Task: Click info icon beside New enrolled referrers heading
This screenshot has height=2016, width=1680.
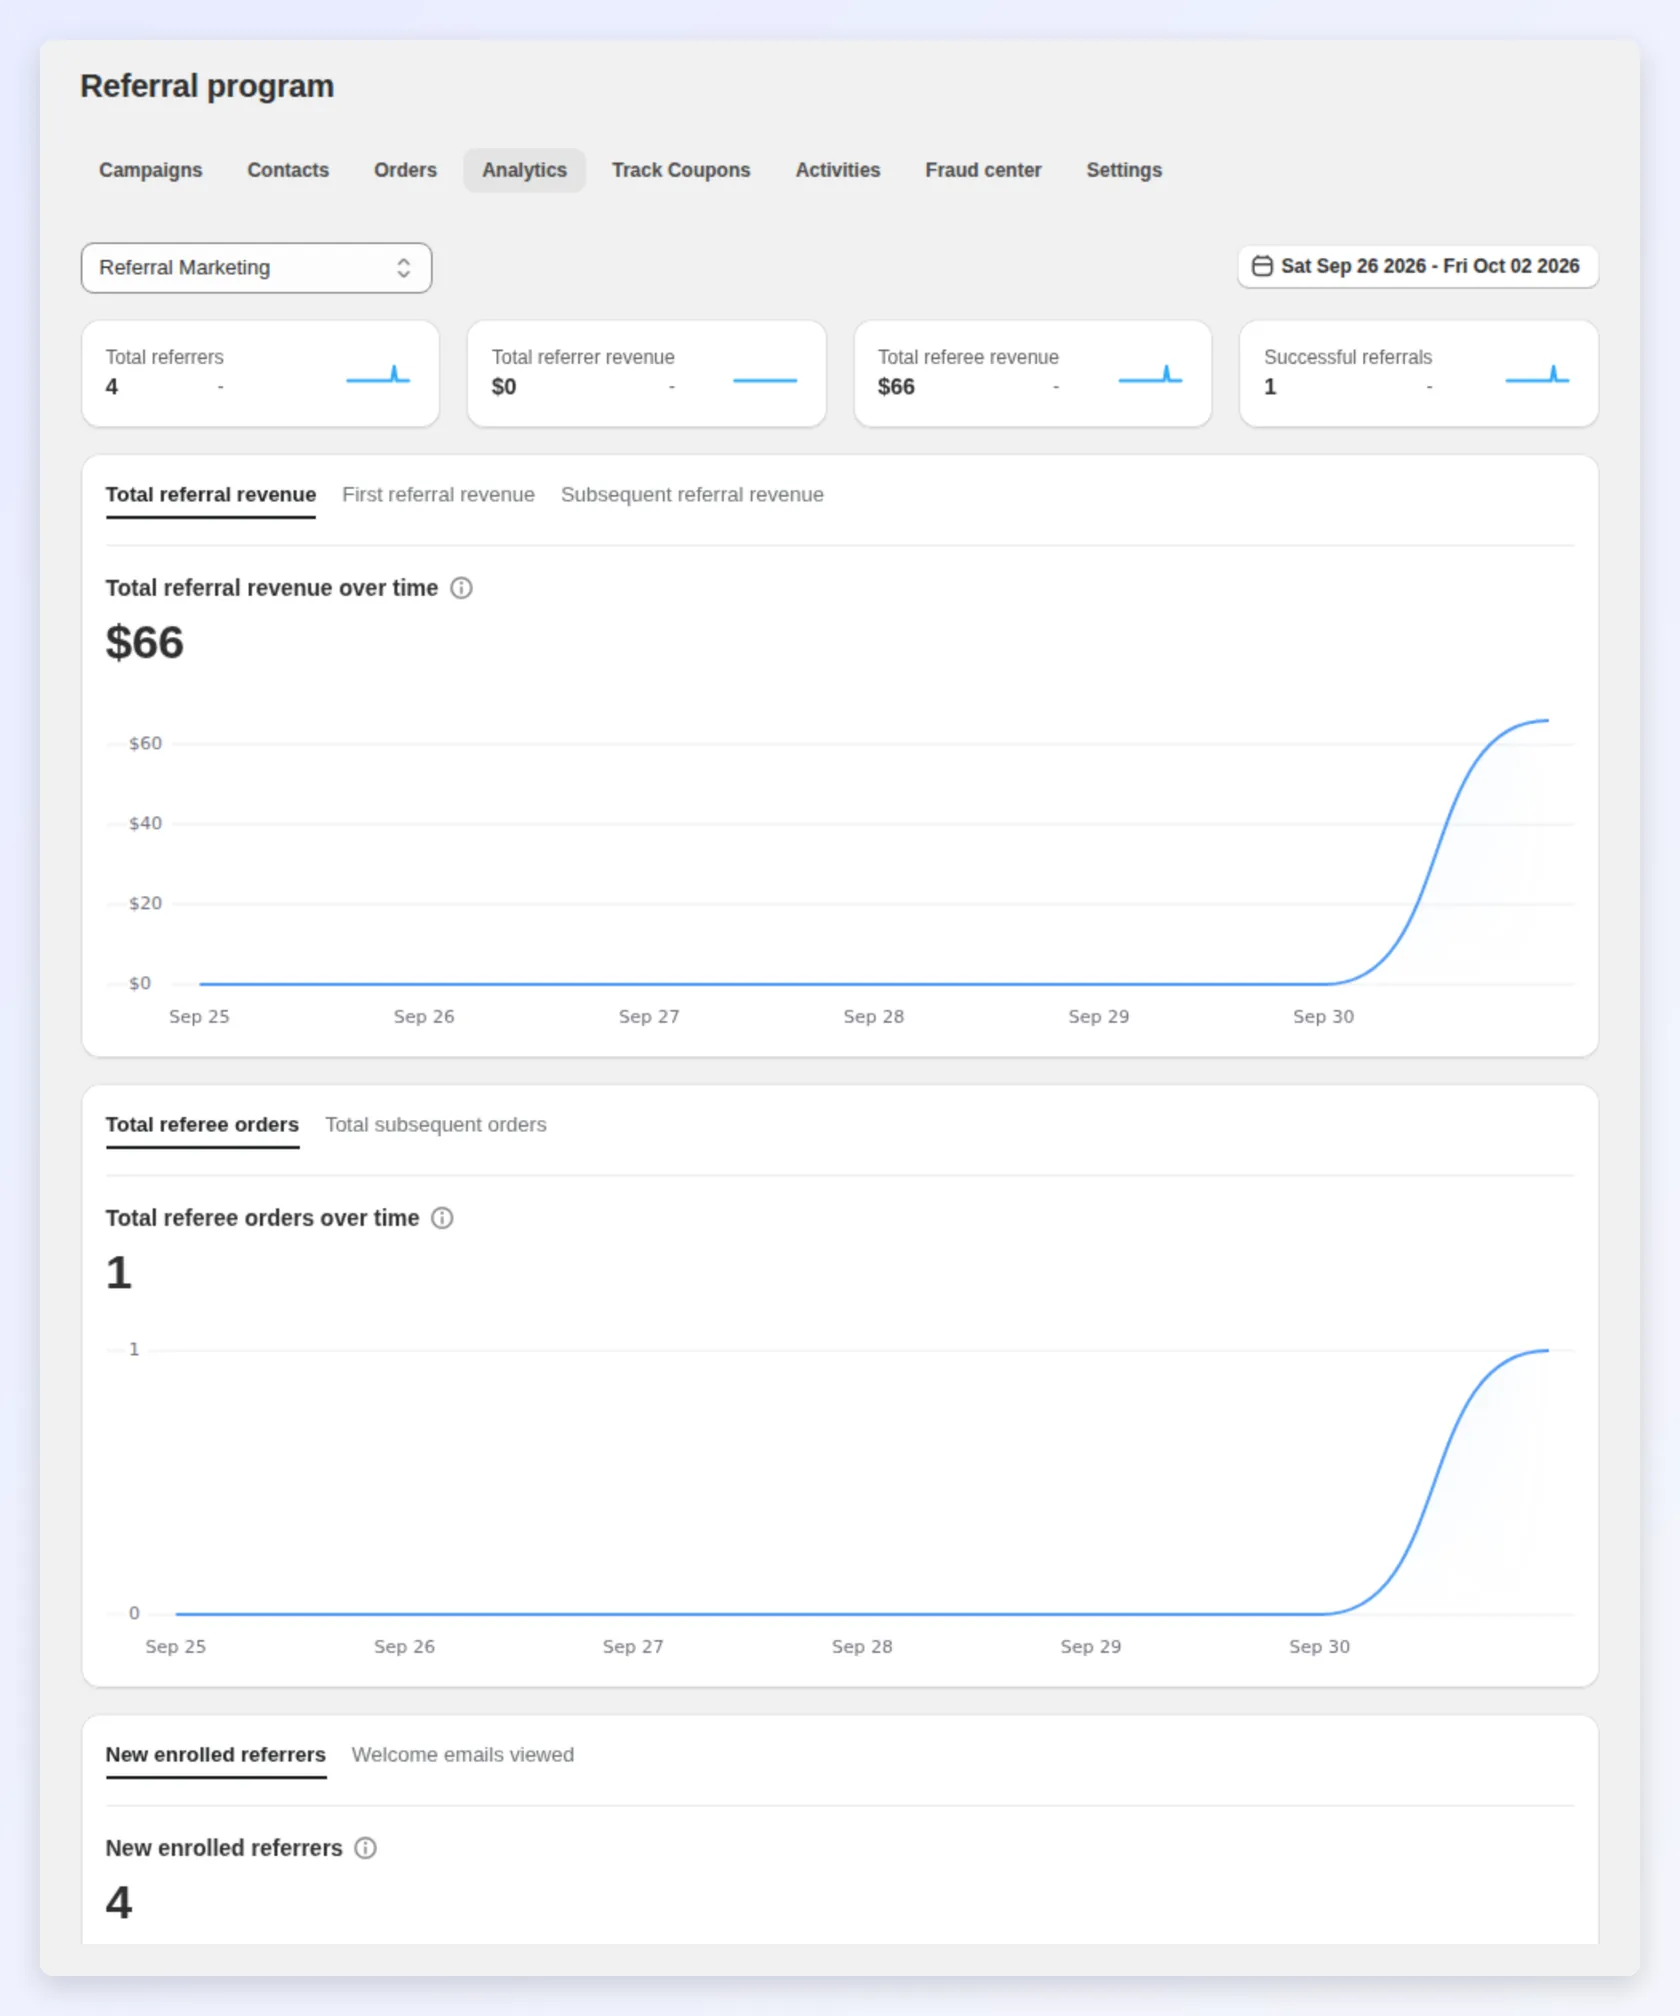Action: (x=366, y=1848)
